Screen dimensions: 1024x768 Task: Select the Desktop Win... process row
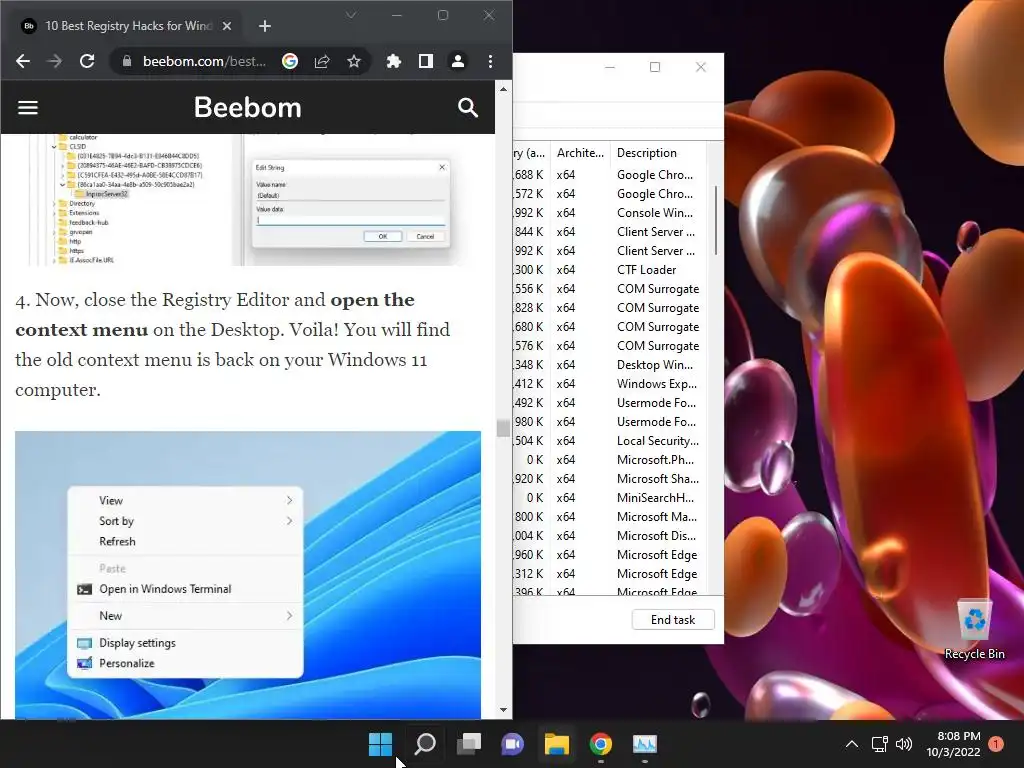click(x=612, y=365)
